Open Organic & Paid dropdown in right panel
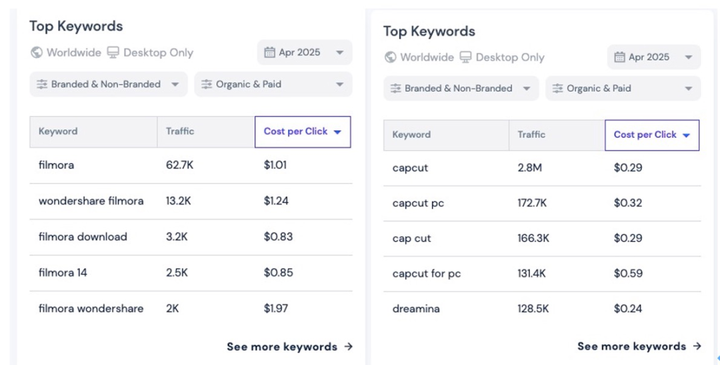 [x=623, y=88]
